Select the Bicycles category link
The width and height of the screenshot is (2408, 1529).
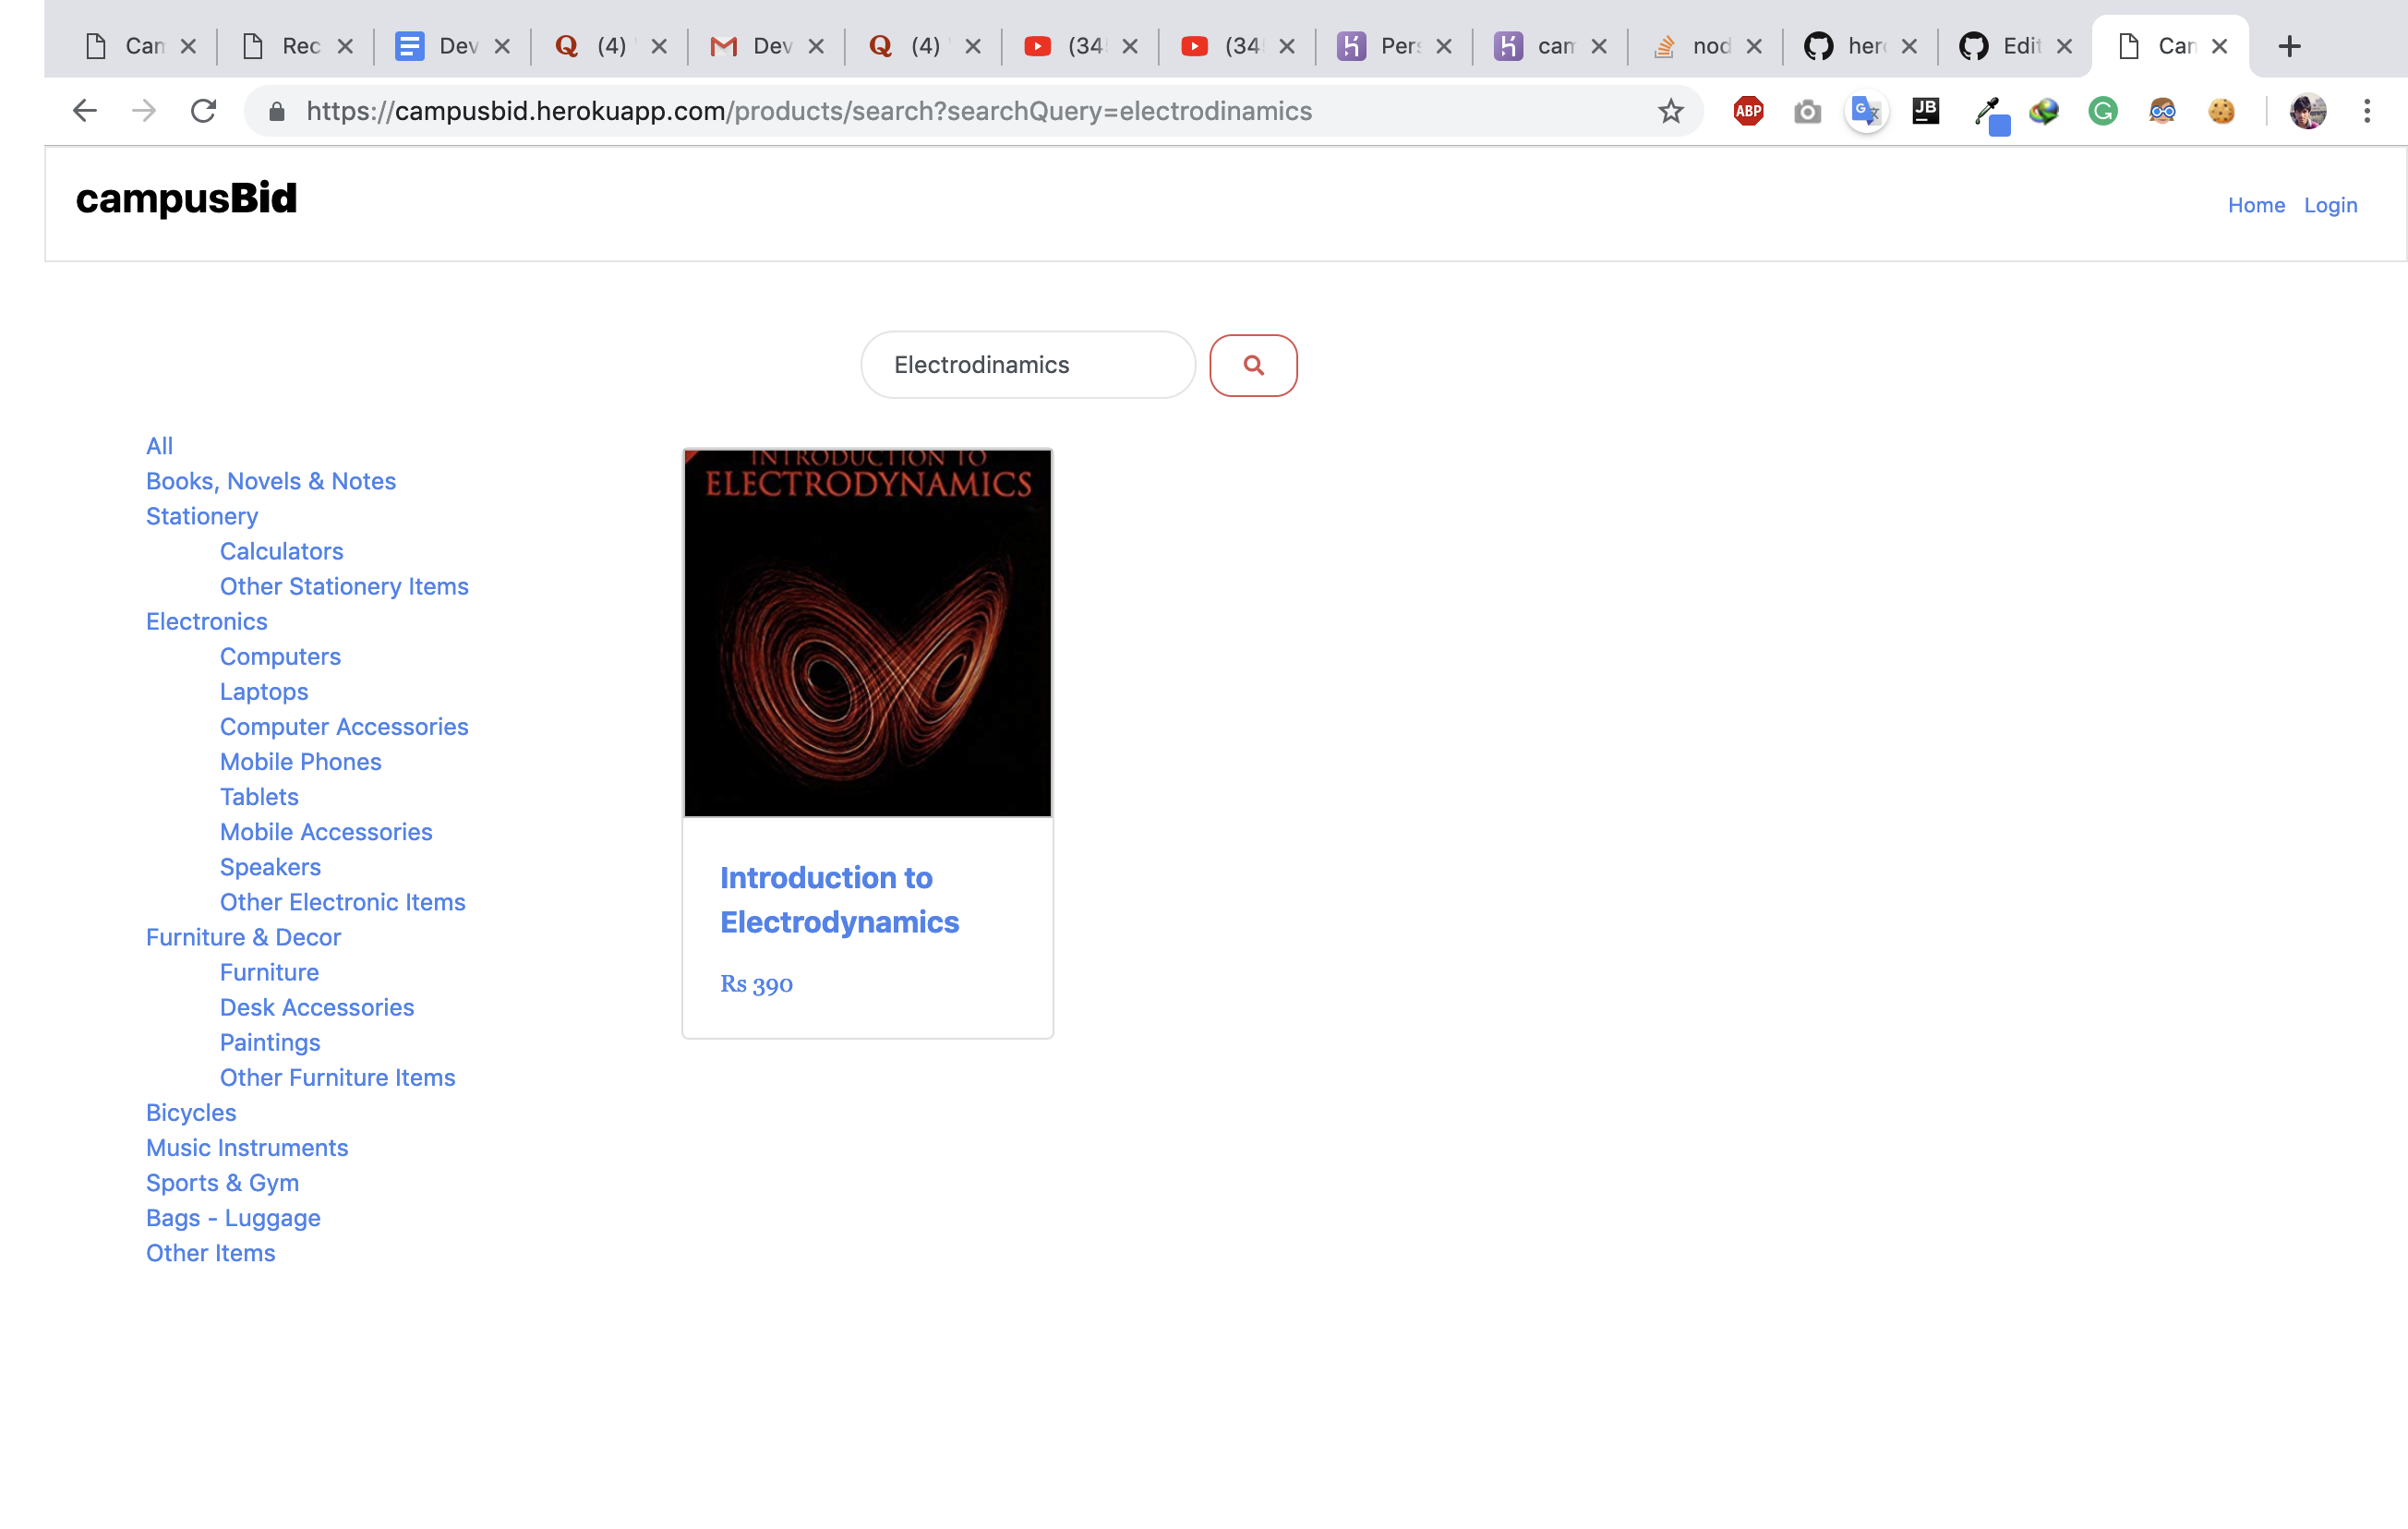point(189,1111)
